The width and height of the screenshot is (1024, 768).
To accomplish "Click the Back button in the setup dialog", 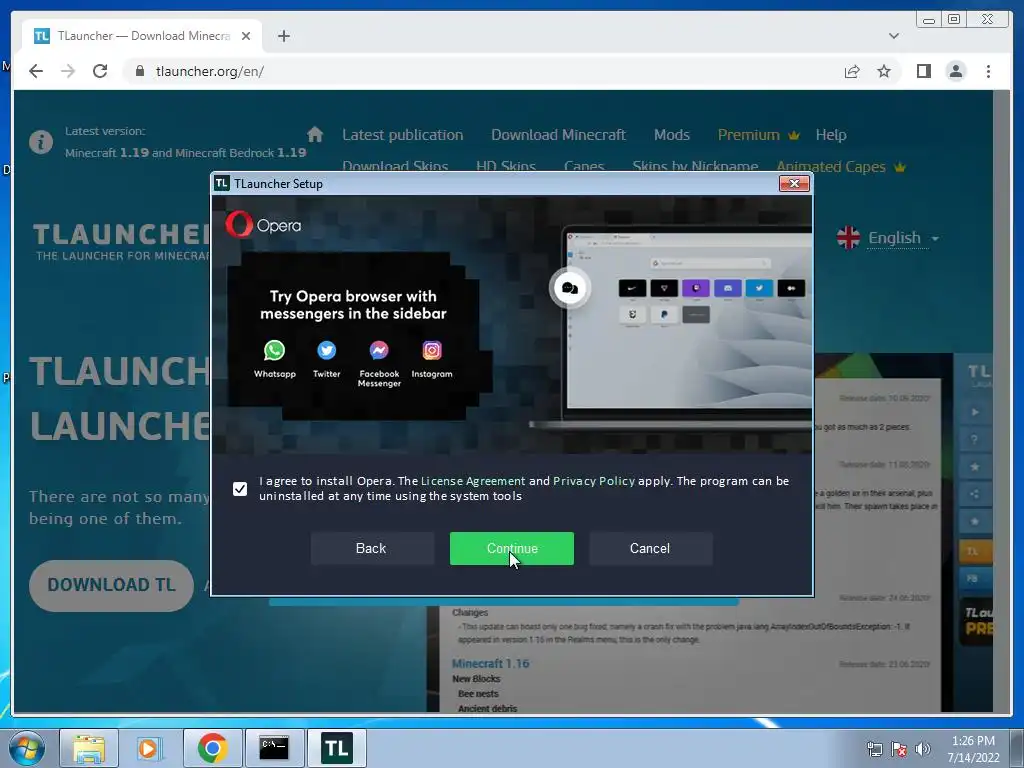I will coord(371,548).
